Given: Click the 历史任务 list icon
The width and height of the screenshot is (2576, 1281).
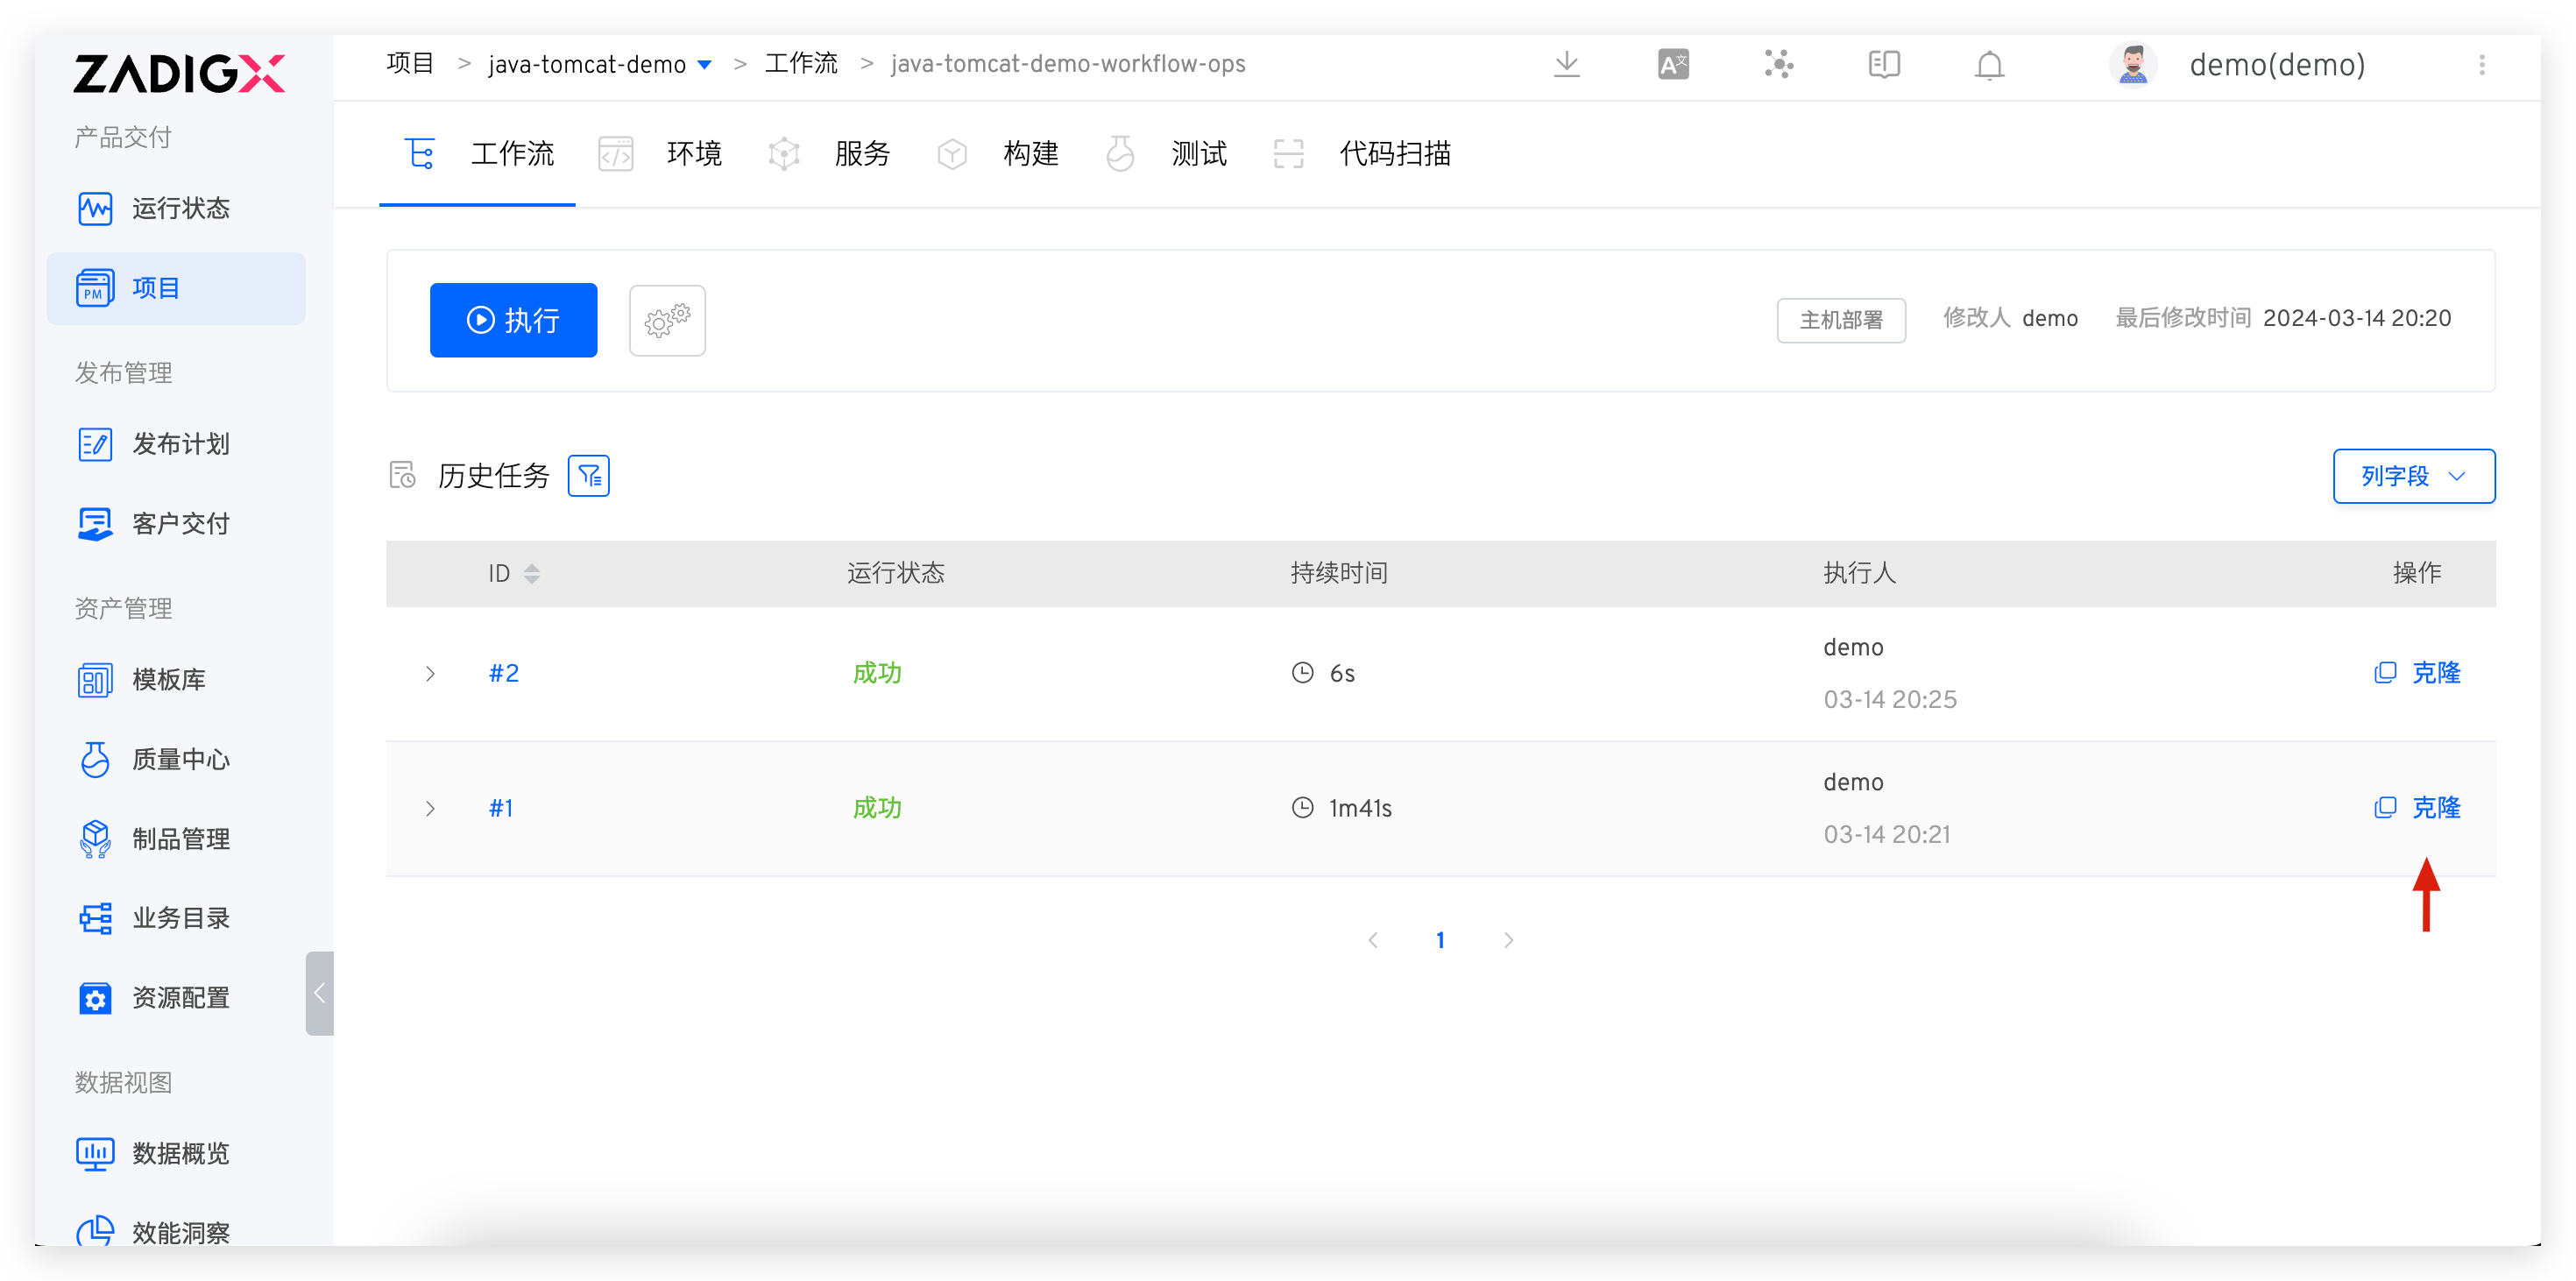Looking at the screenshot, I should tap(403, 475).
